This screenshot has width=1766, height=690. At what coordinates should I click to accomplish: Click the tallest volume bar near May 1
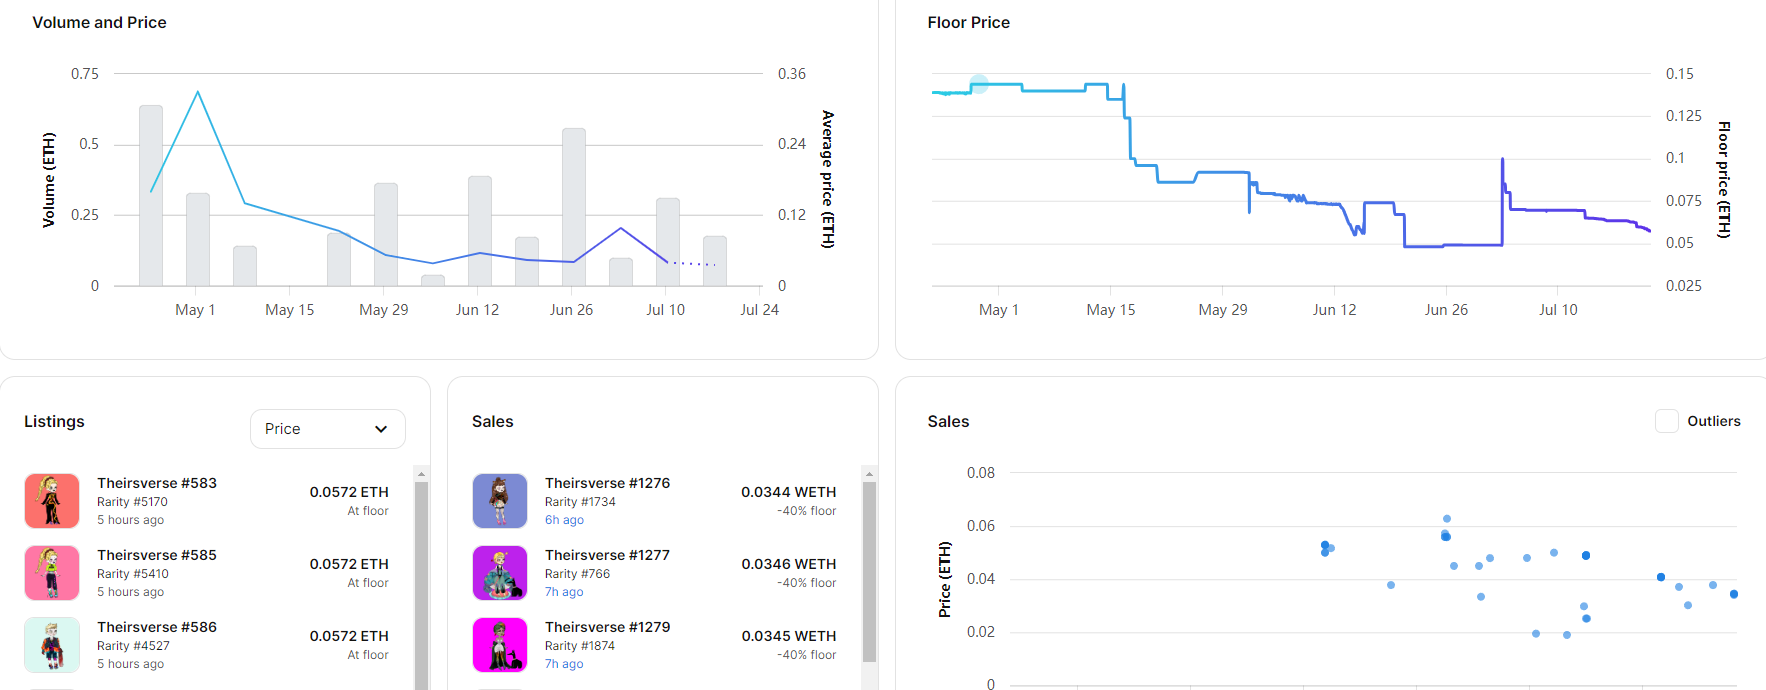[x=151, y=195]
